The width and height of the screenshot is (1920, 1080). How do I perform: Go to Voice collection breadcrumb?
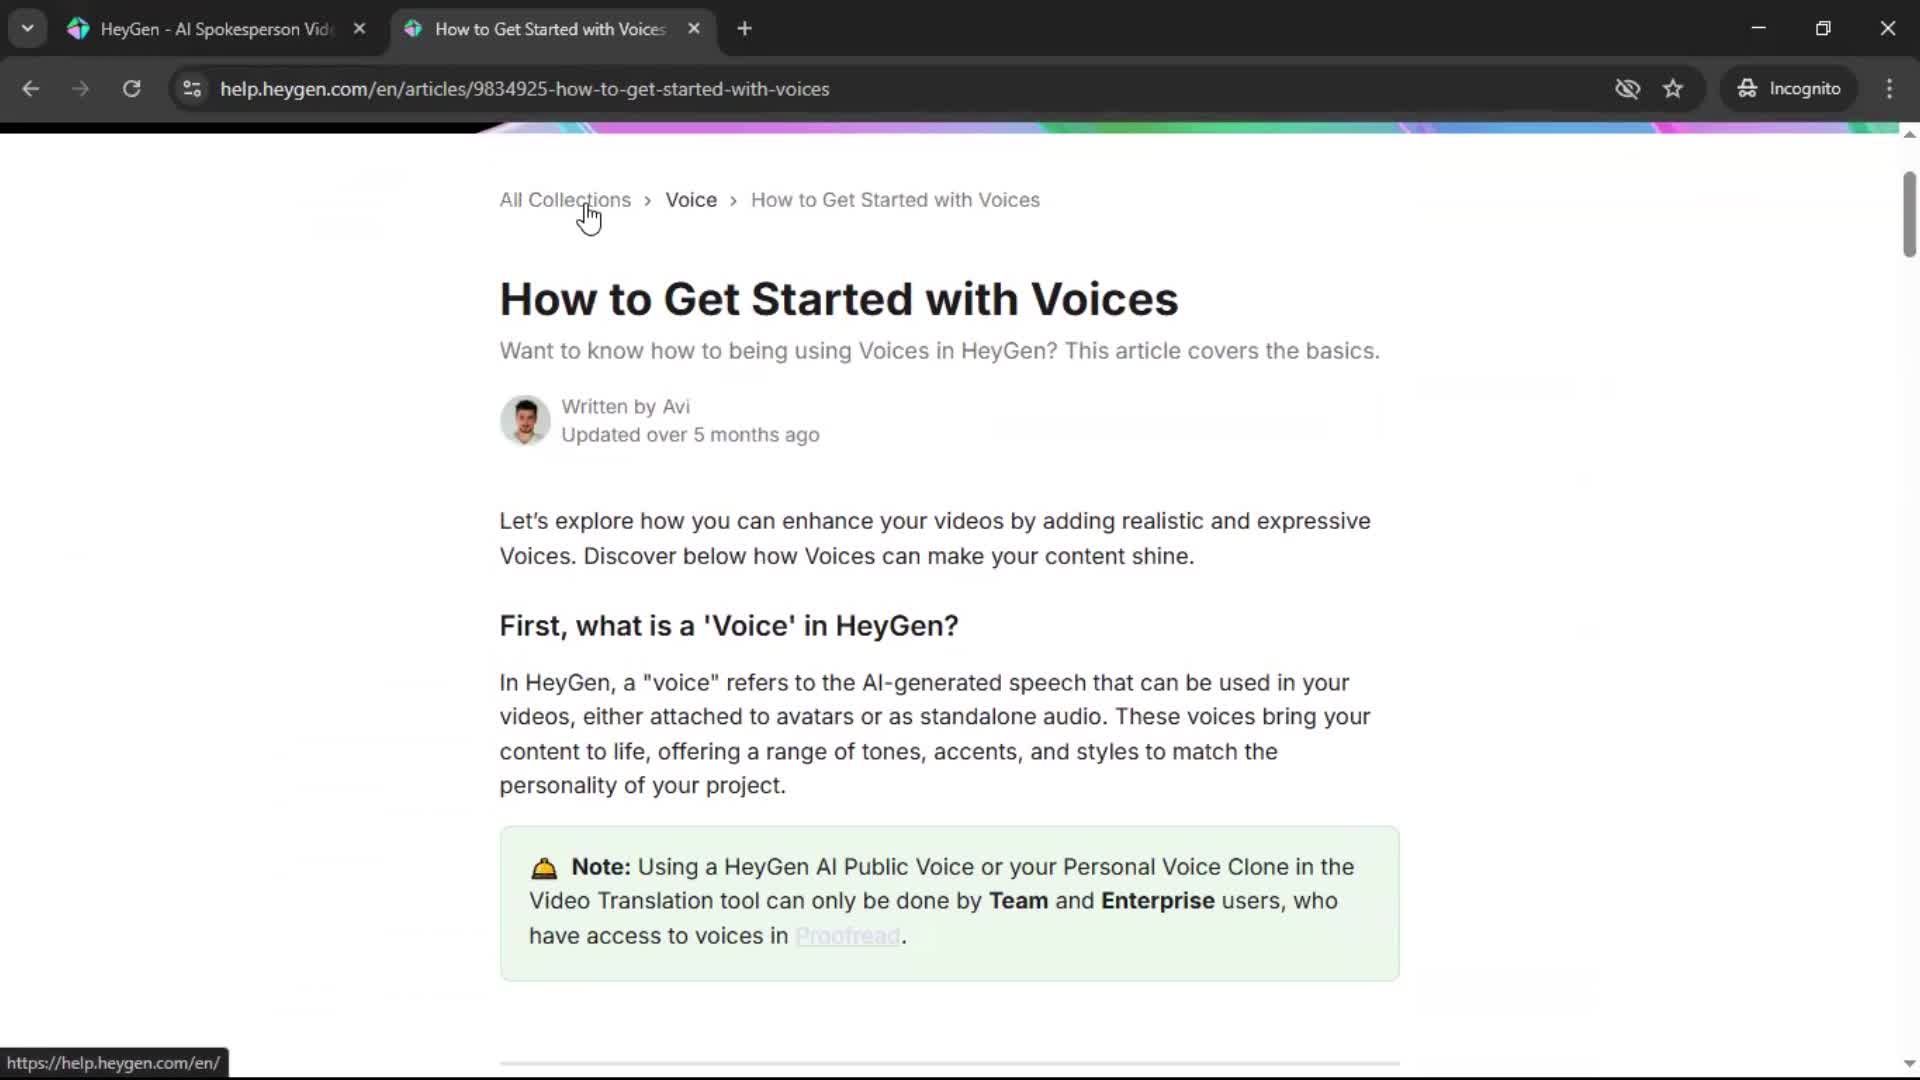coord(691,200)
